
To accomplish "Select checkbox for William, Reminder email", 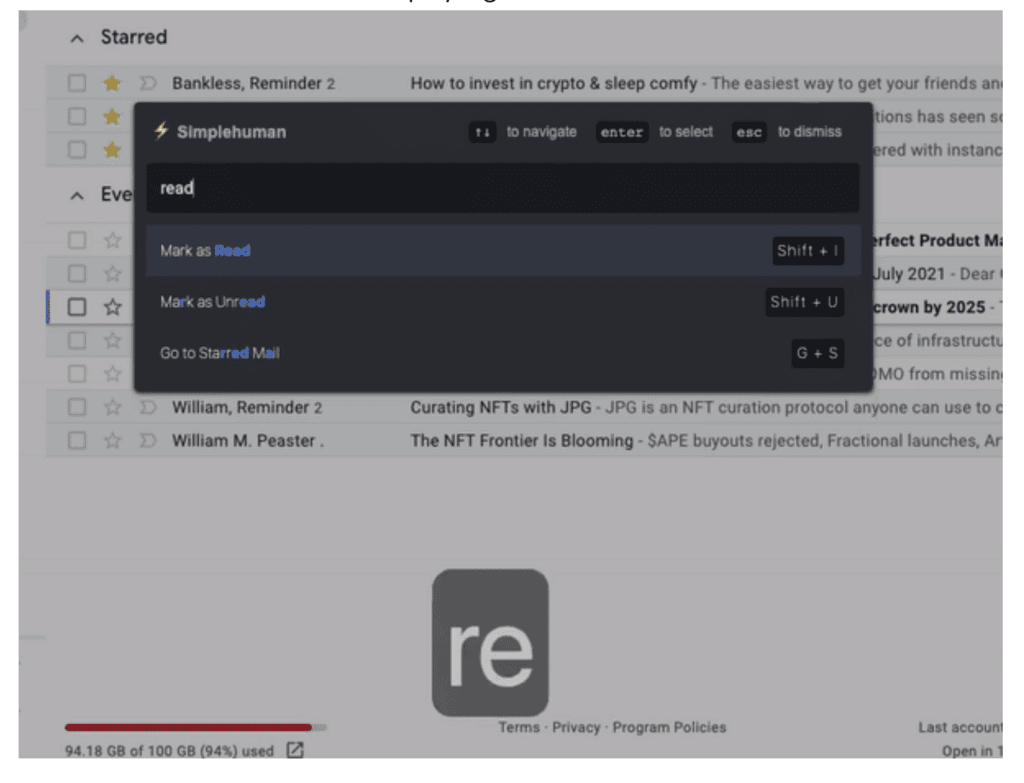I will (x=77, y=407).
